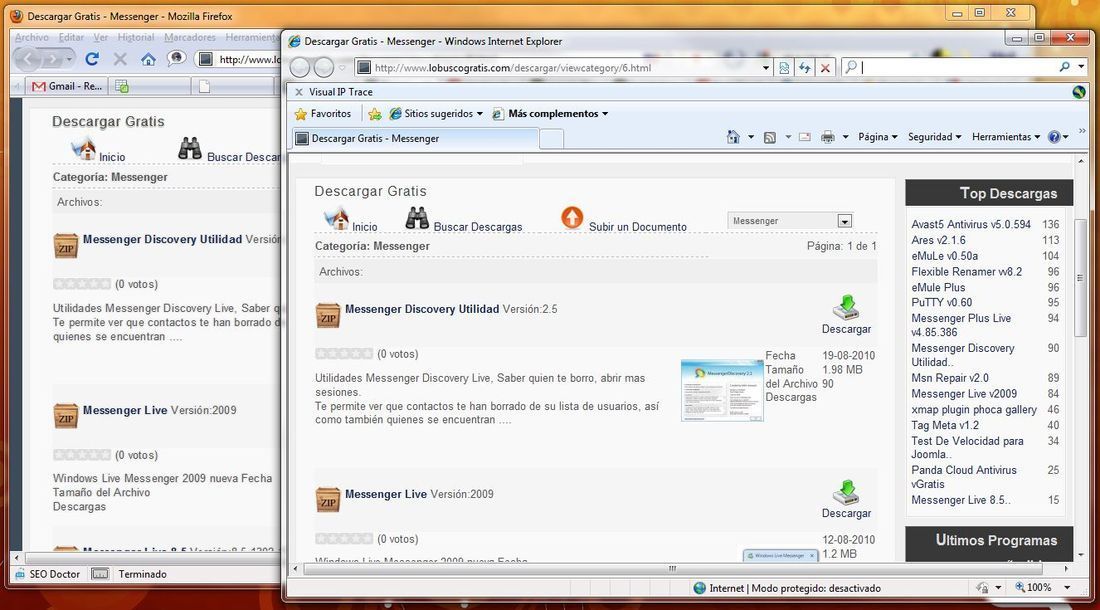Open Favoritos star button in IE

(323, 114)
